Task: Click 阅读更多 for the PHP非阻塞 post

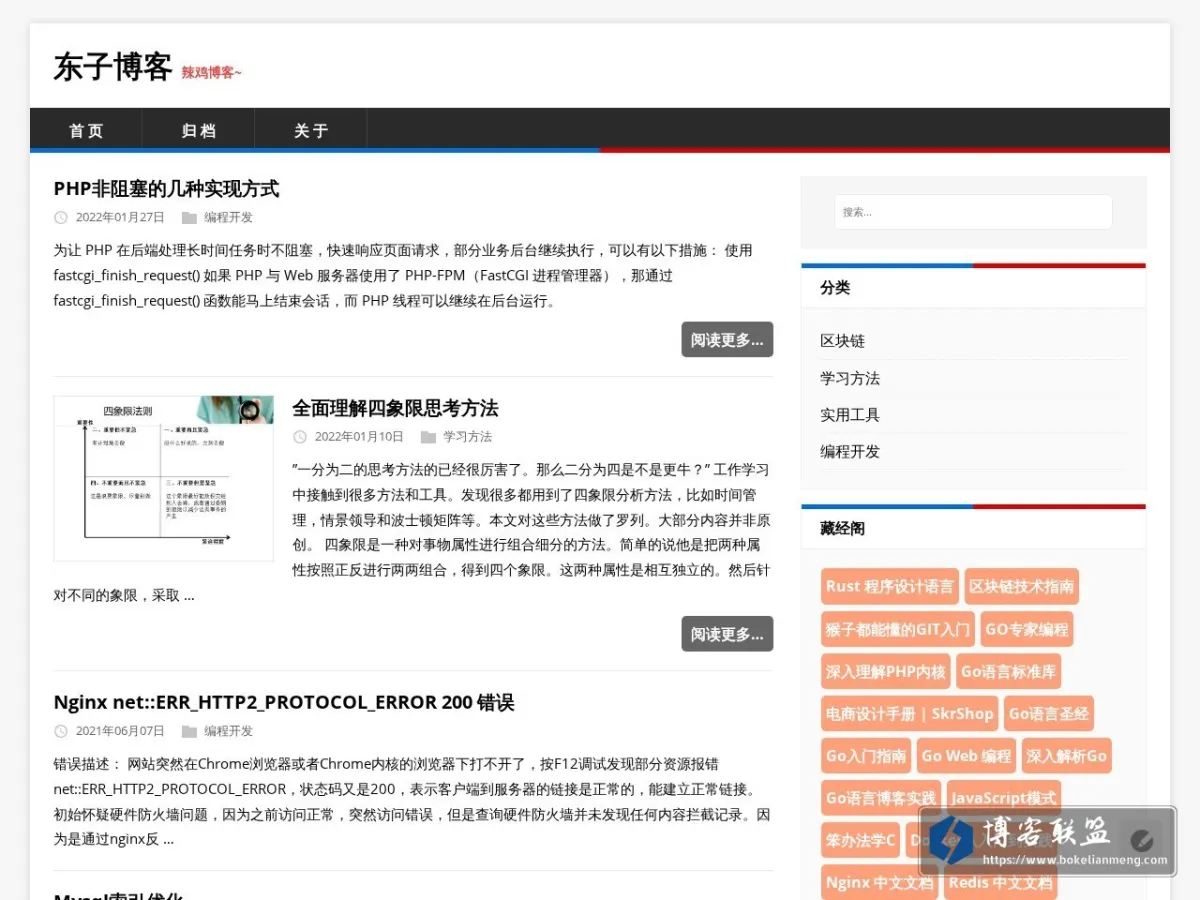Action: click(727, 340)
